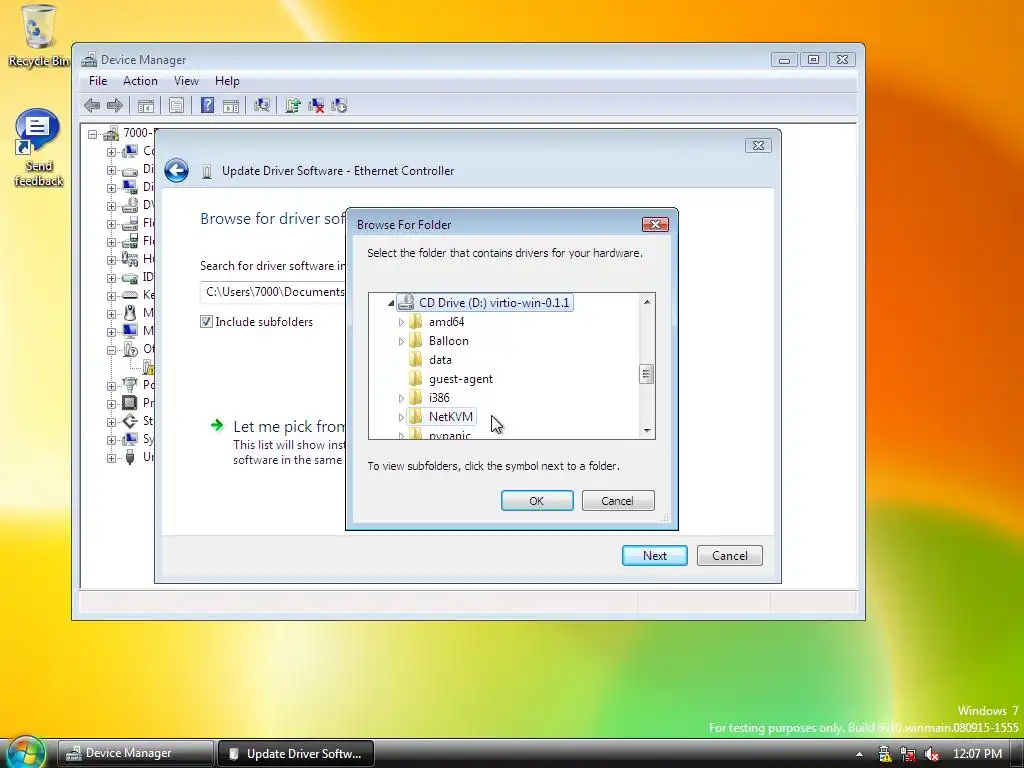Expand the NetKVM folder arrow
Viewport: 1024px width, 768px height.
[x=401, y=417]
